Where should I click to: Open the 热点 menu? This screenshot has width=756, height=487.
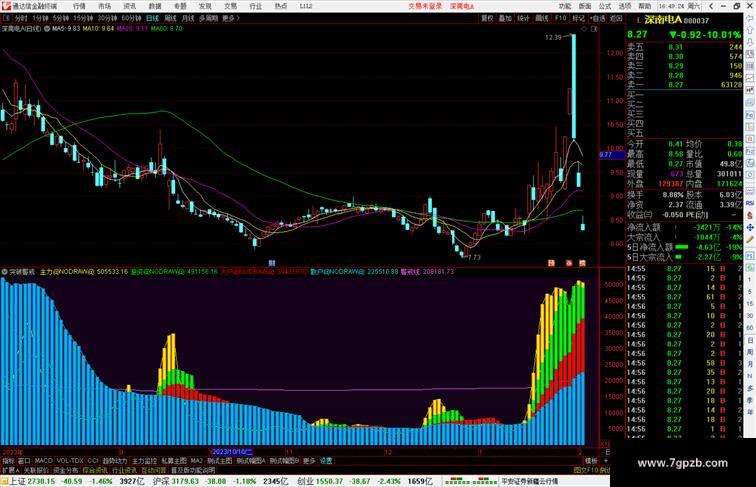point(281,6)
